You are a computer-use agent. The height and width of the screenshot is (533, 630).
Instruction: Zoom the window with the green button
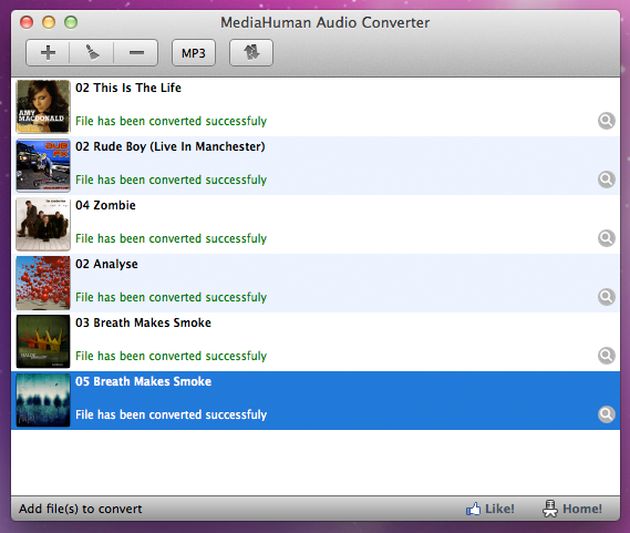[x=71, y=22]
